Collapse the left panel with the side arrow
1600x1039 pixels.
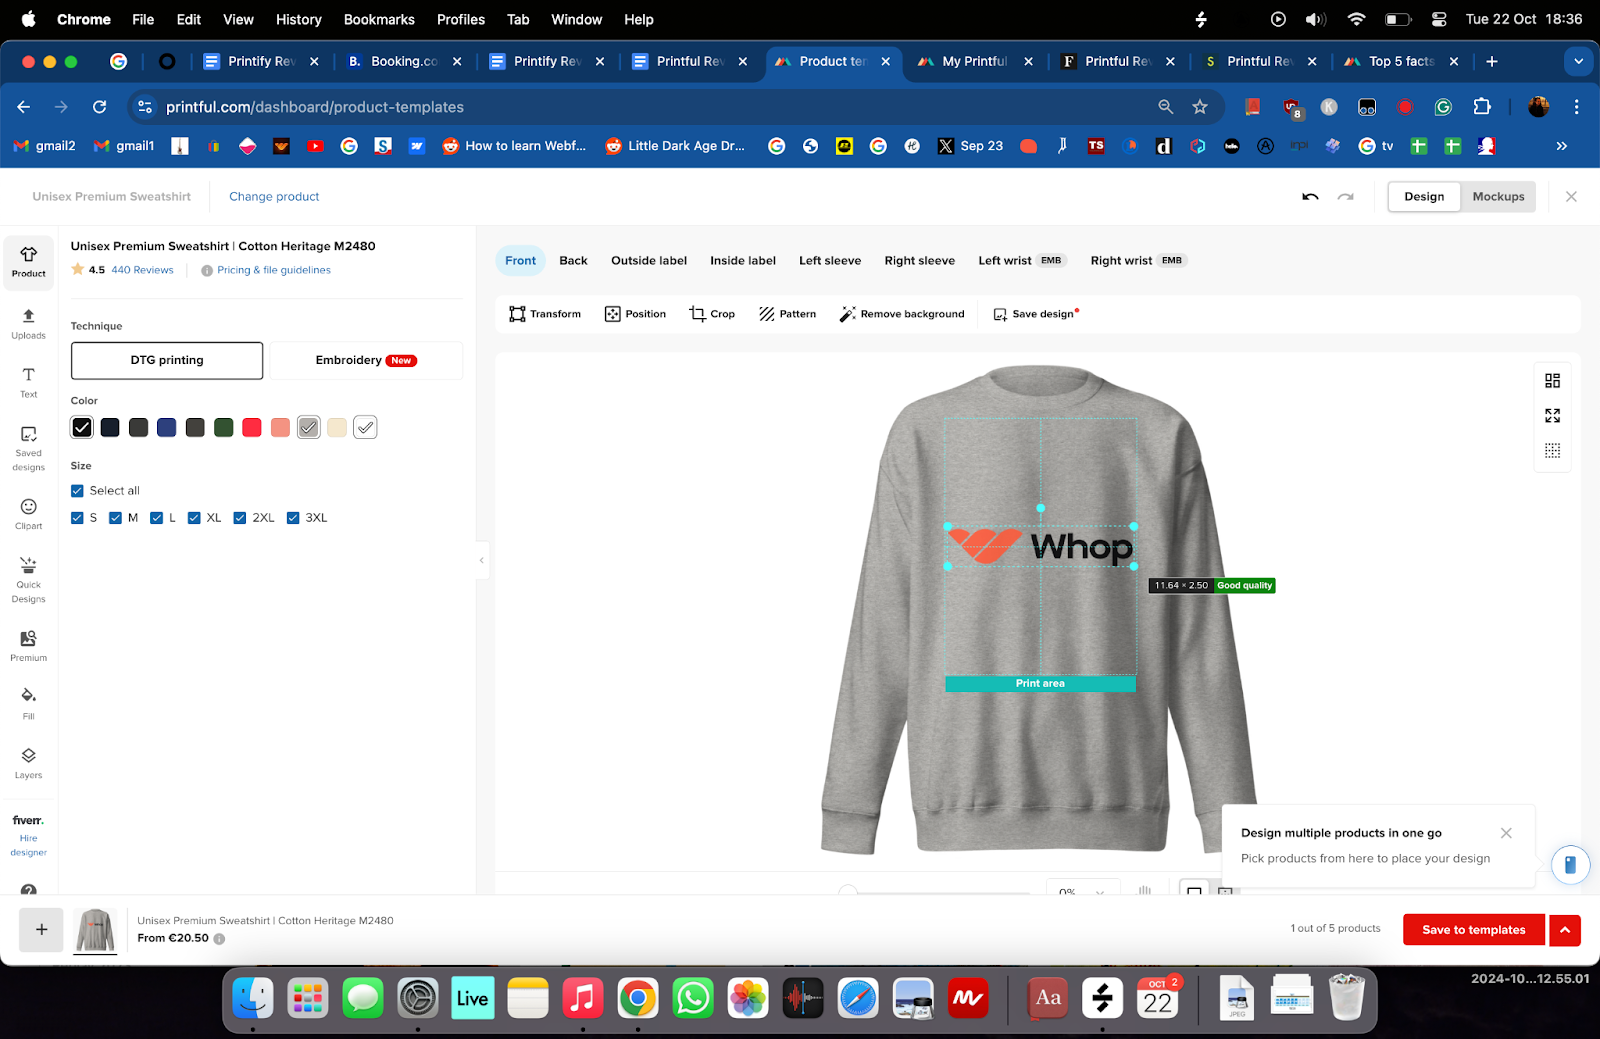tap(482, 561)
